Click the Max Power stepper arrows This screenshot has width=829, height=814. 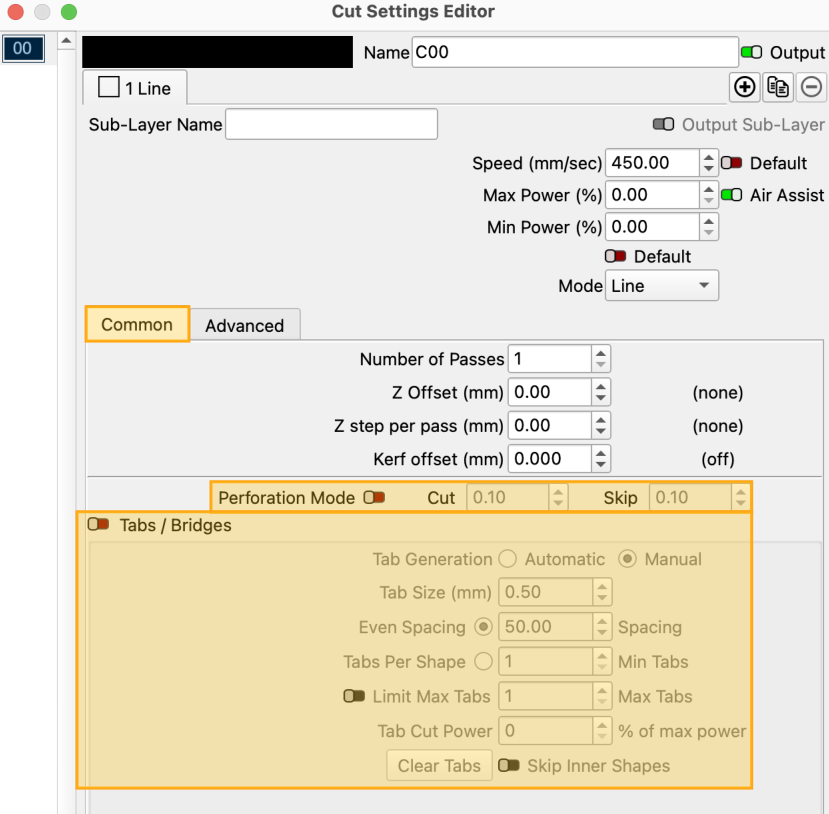click(x=708, y=195)
